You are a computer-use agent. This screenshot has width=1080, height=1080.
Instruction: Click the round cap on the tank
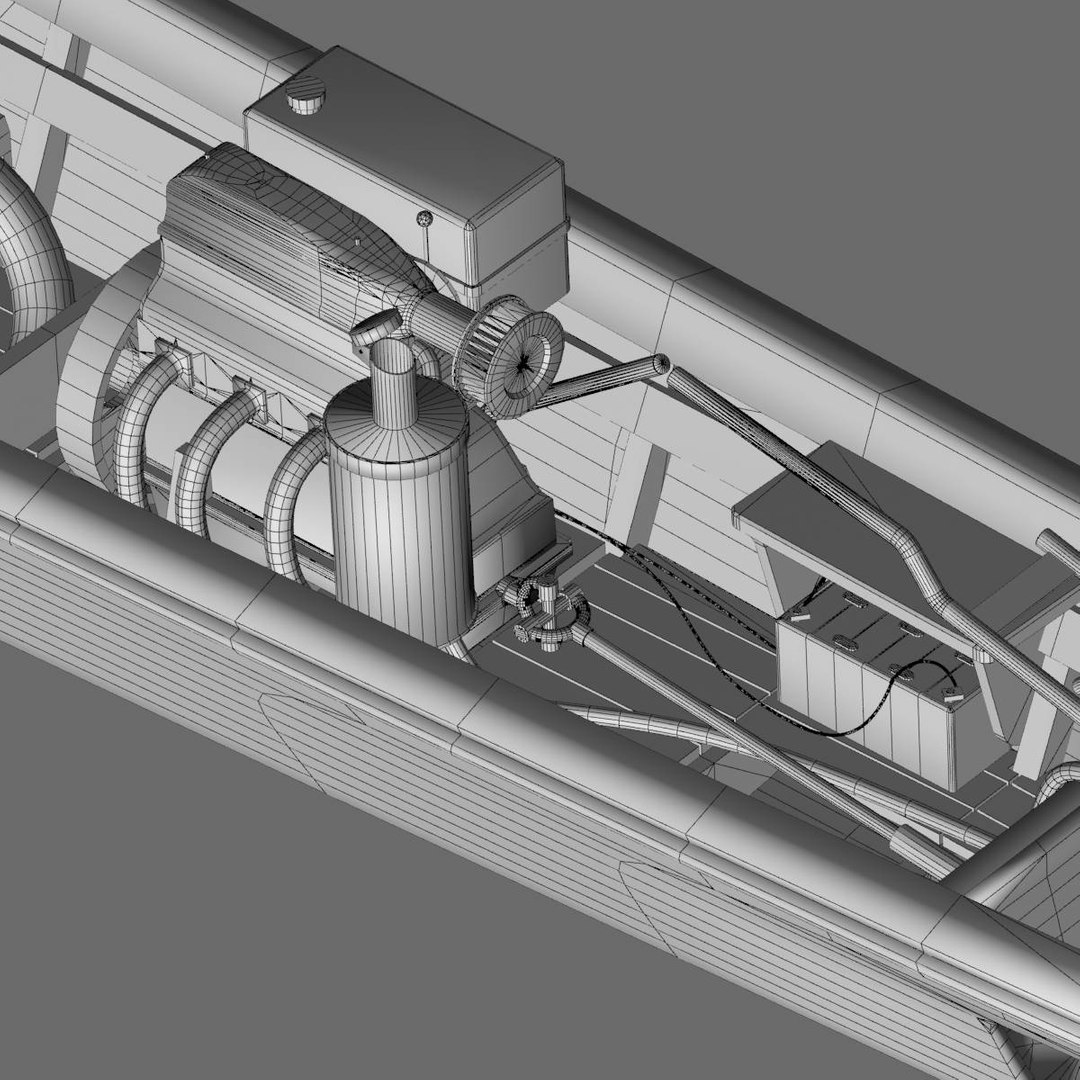point(306,94)
